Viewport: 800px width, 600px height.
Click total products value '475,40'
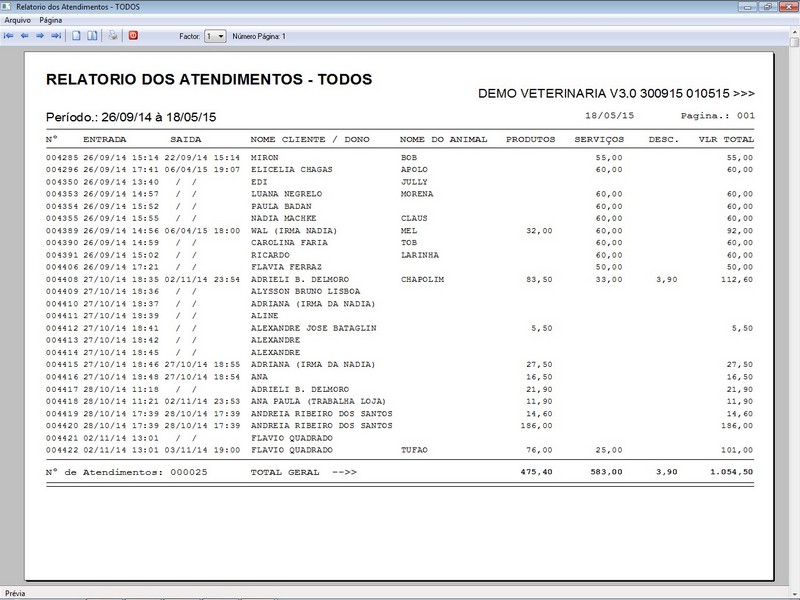click(x=536, y=472)
